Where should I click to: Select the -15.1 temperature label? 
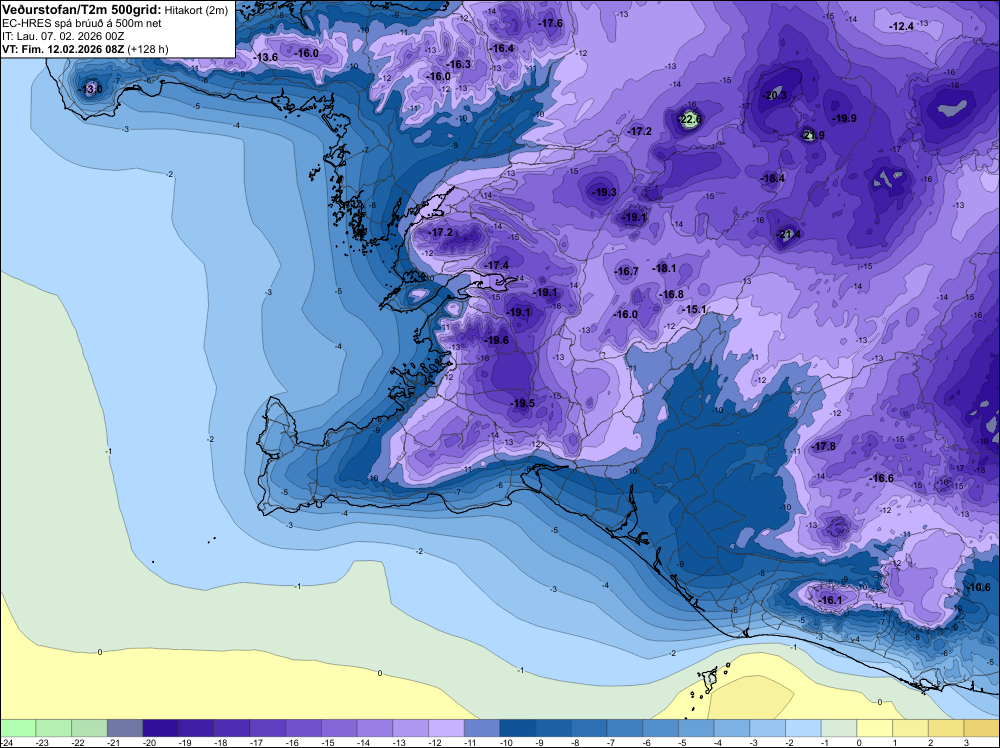[x=695, y=310]
